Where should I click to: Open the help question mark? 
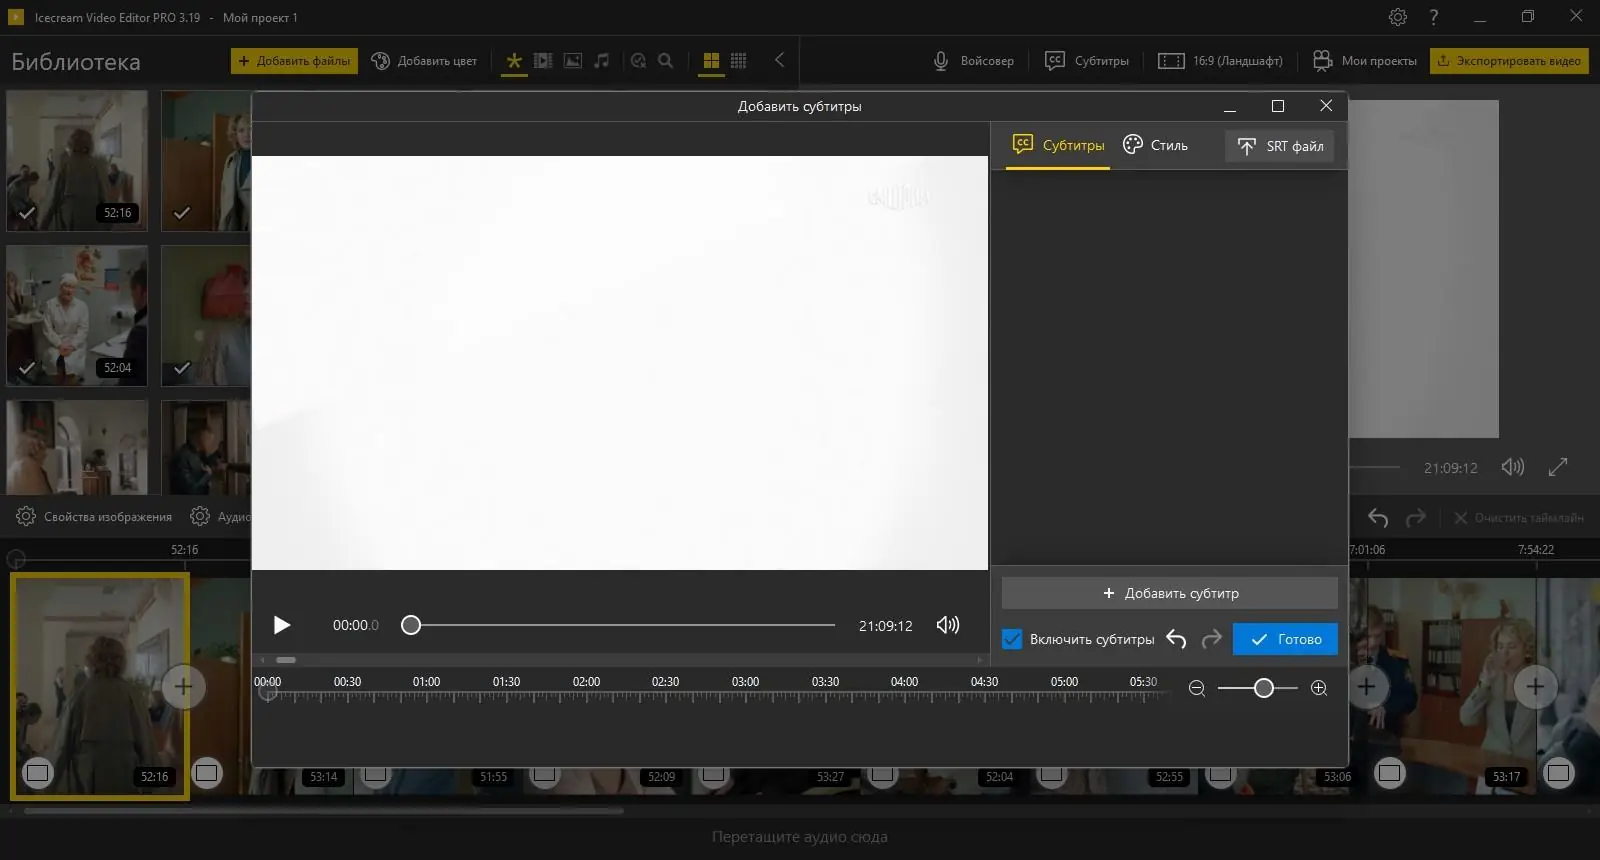click(1434, 17)
